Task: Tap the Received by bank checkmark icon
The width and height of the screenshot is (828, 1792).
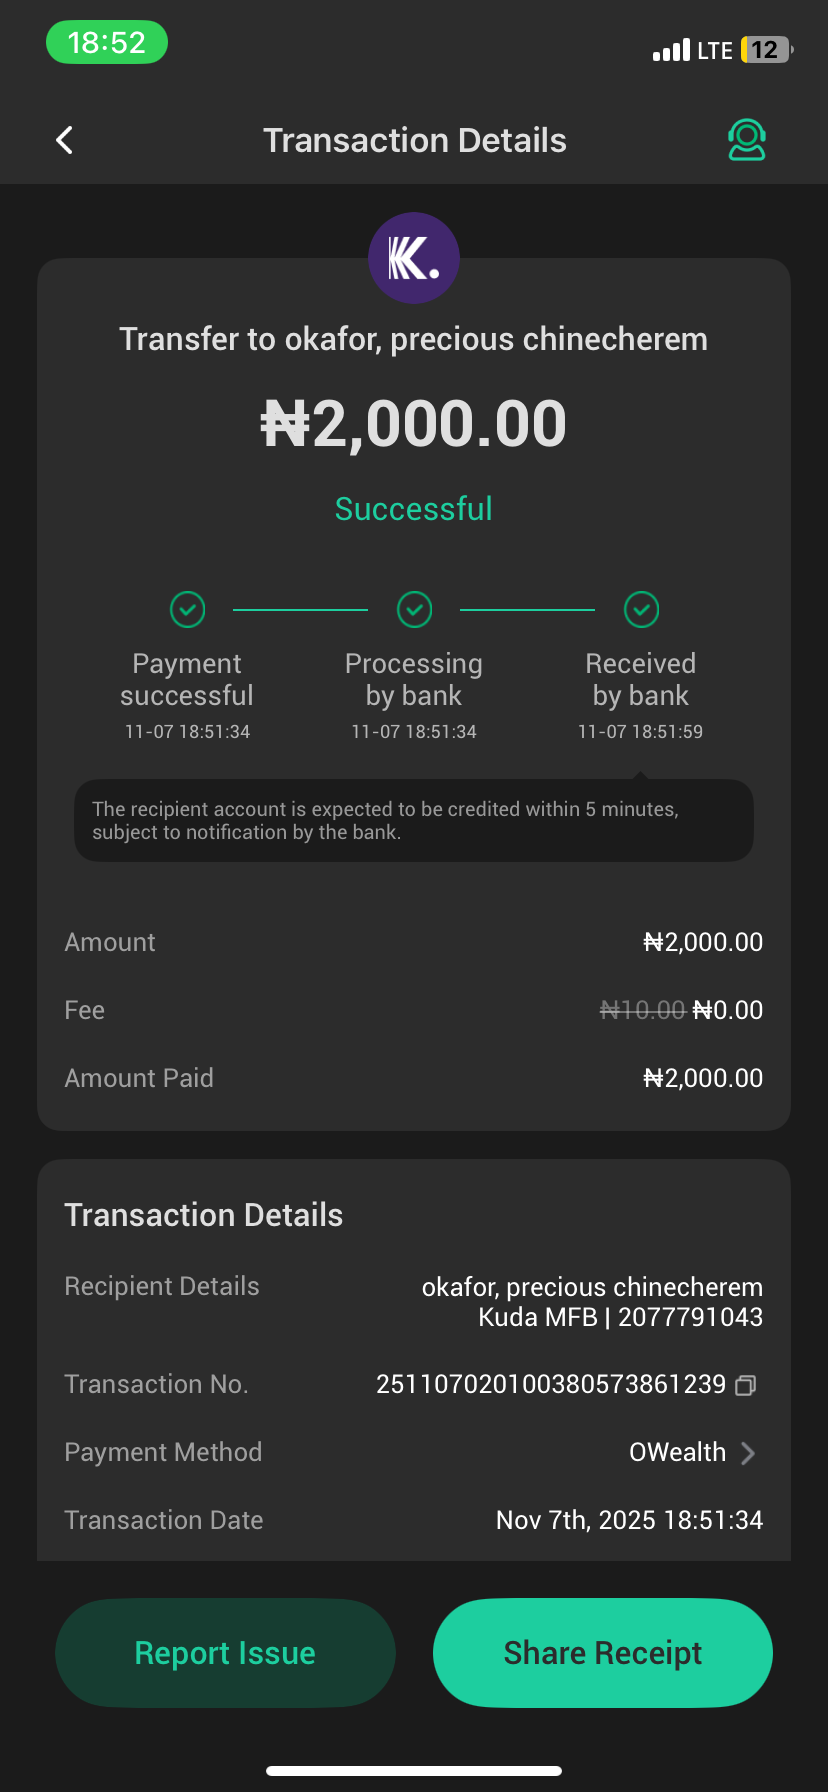Action: tap(641, 609)
